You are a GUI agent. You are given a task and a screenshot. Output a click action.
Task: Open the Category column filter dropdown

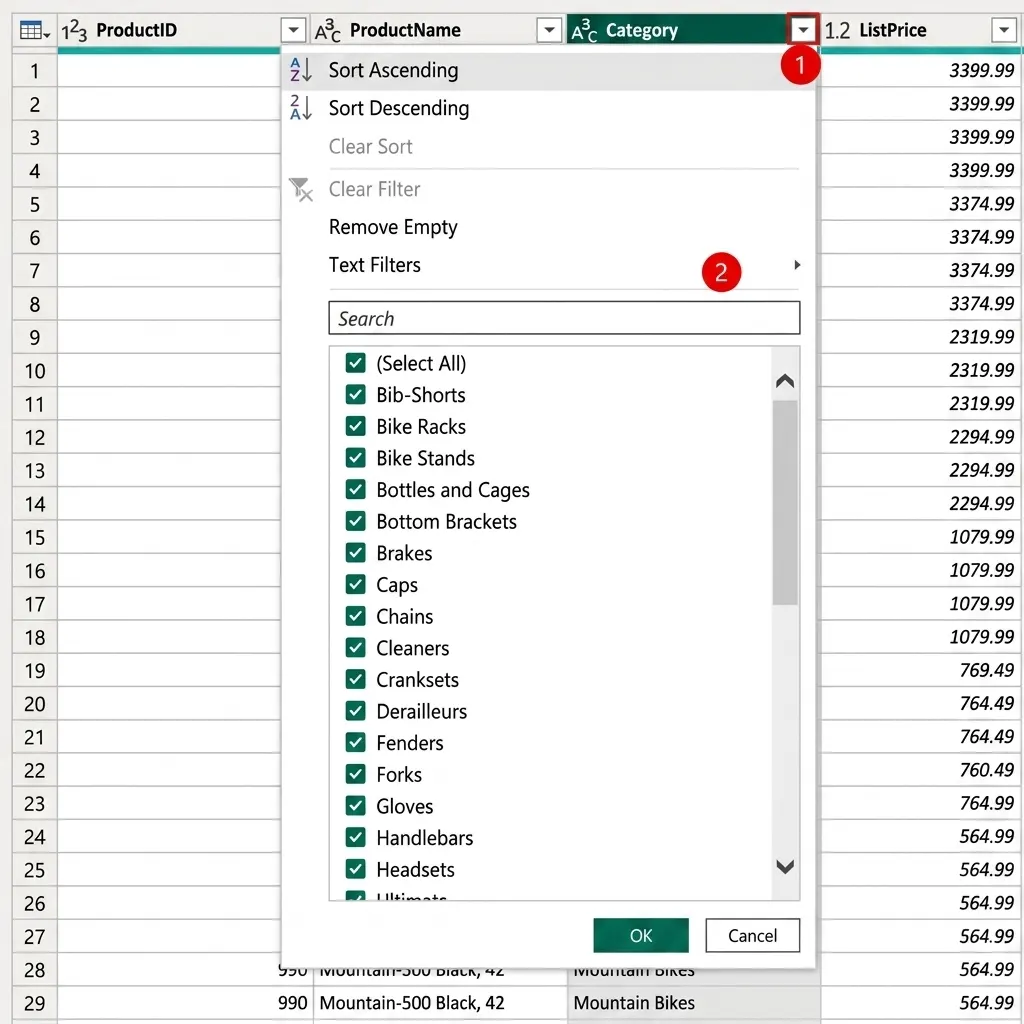[x=803, y=30]
